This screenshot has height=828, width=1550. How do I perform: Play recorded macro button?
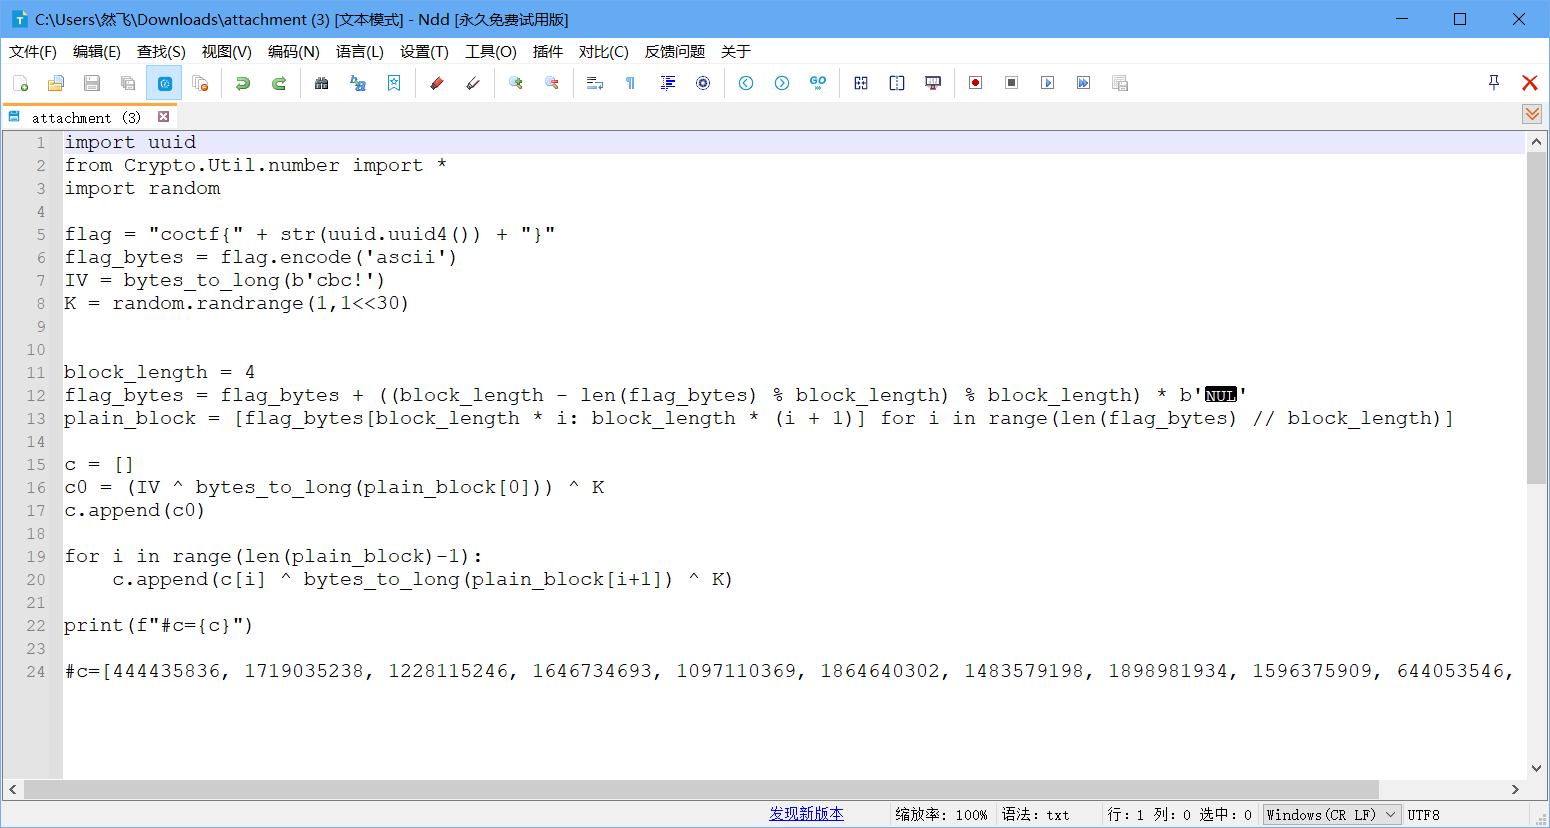click(x=1048, y=83)
